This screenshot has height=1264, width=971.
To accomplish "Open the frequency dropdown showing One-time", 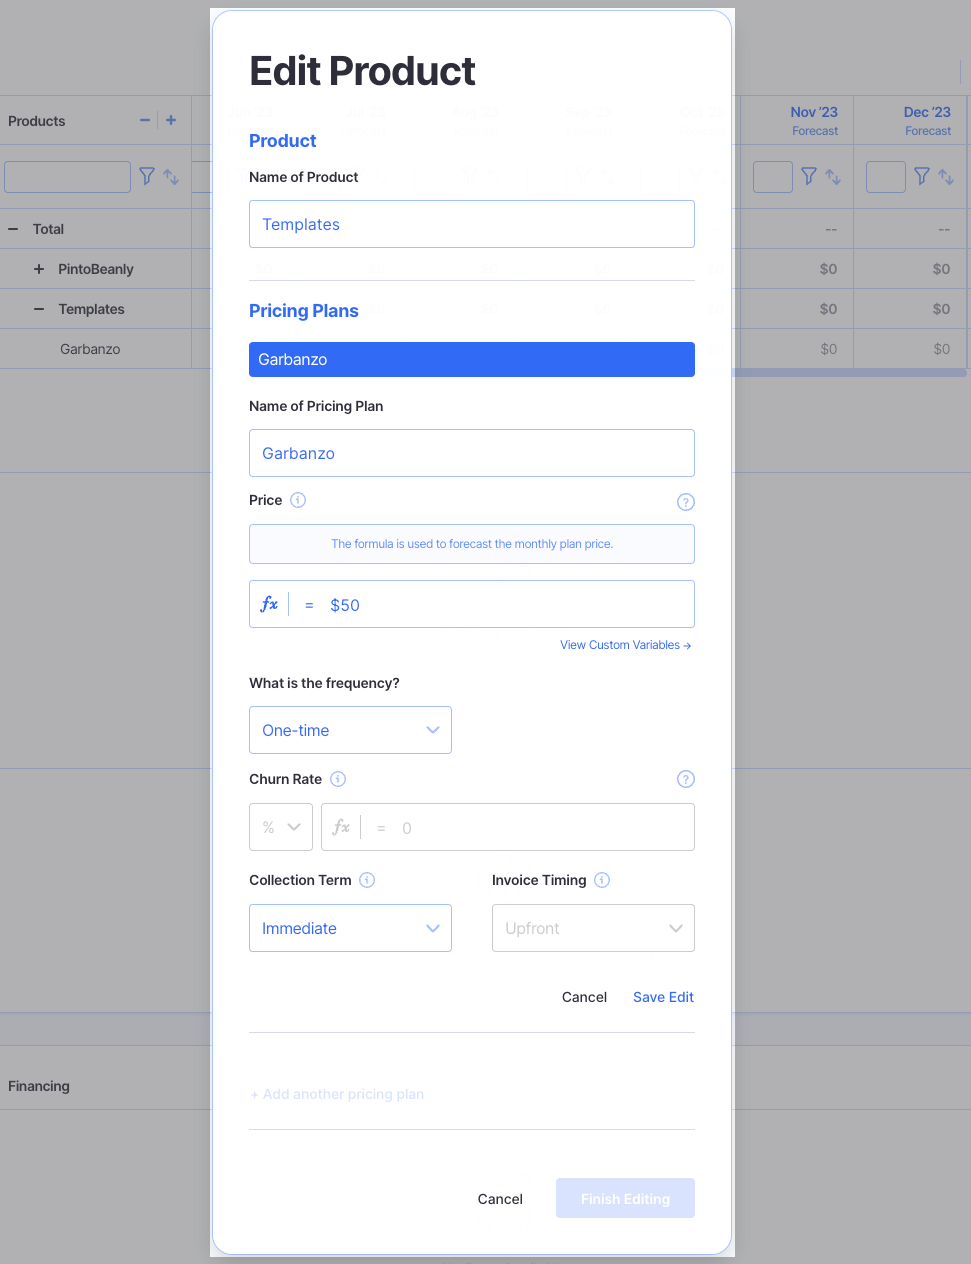I will [x=350, y=730].
